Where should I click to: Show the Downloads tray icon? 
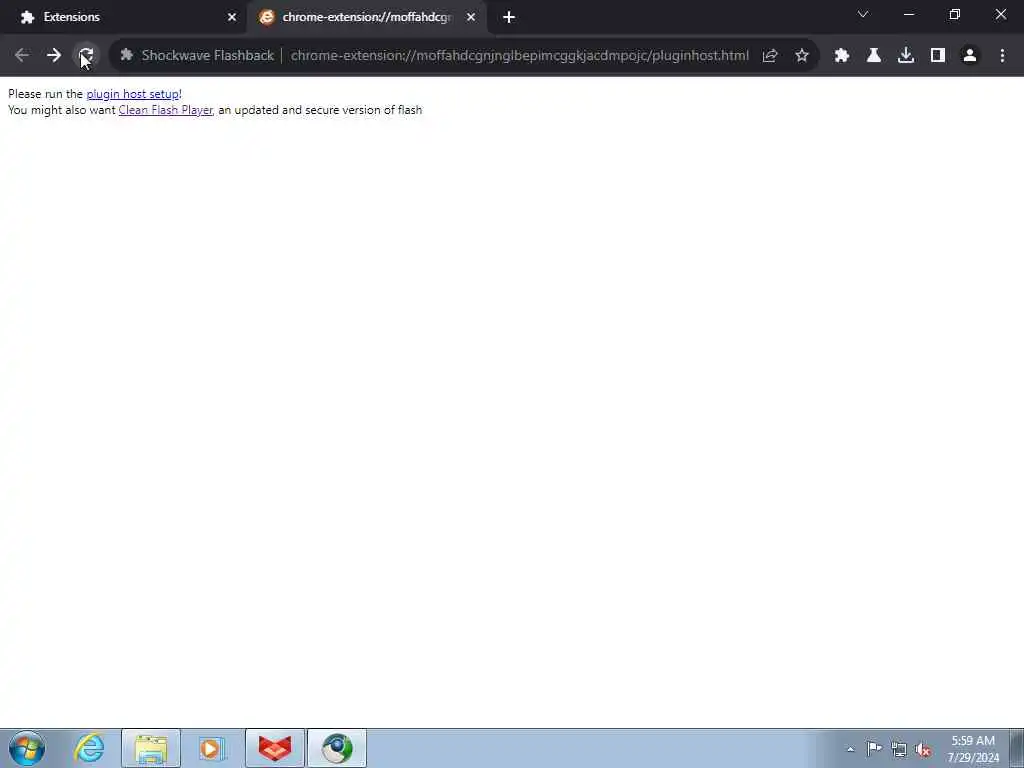906,56
